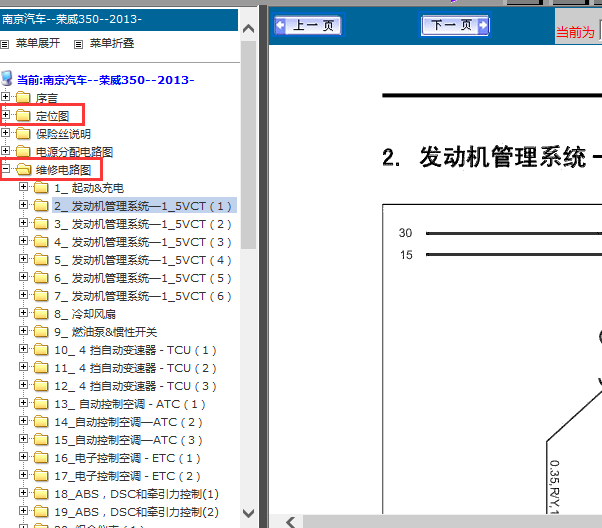The height and width of the screenshot is (528, 602).
Task: Click the folder icon of 1_ 起动&充电
Action: [x=41, y=187]
